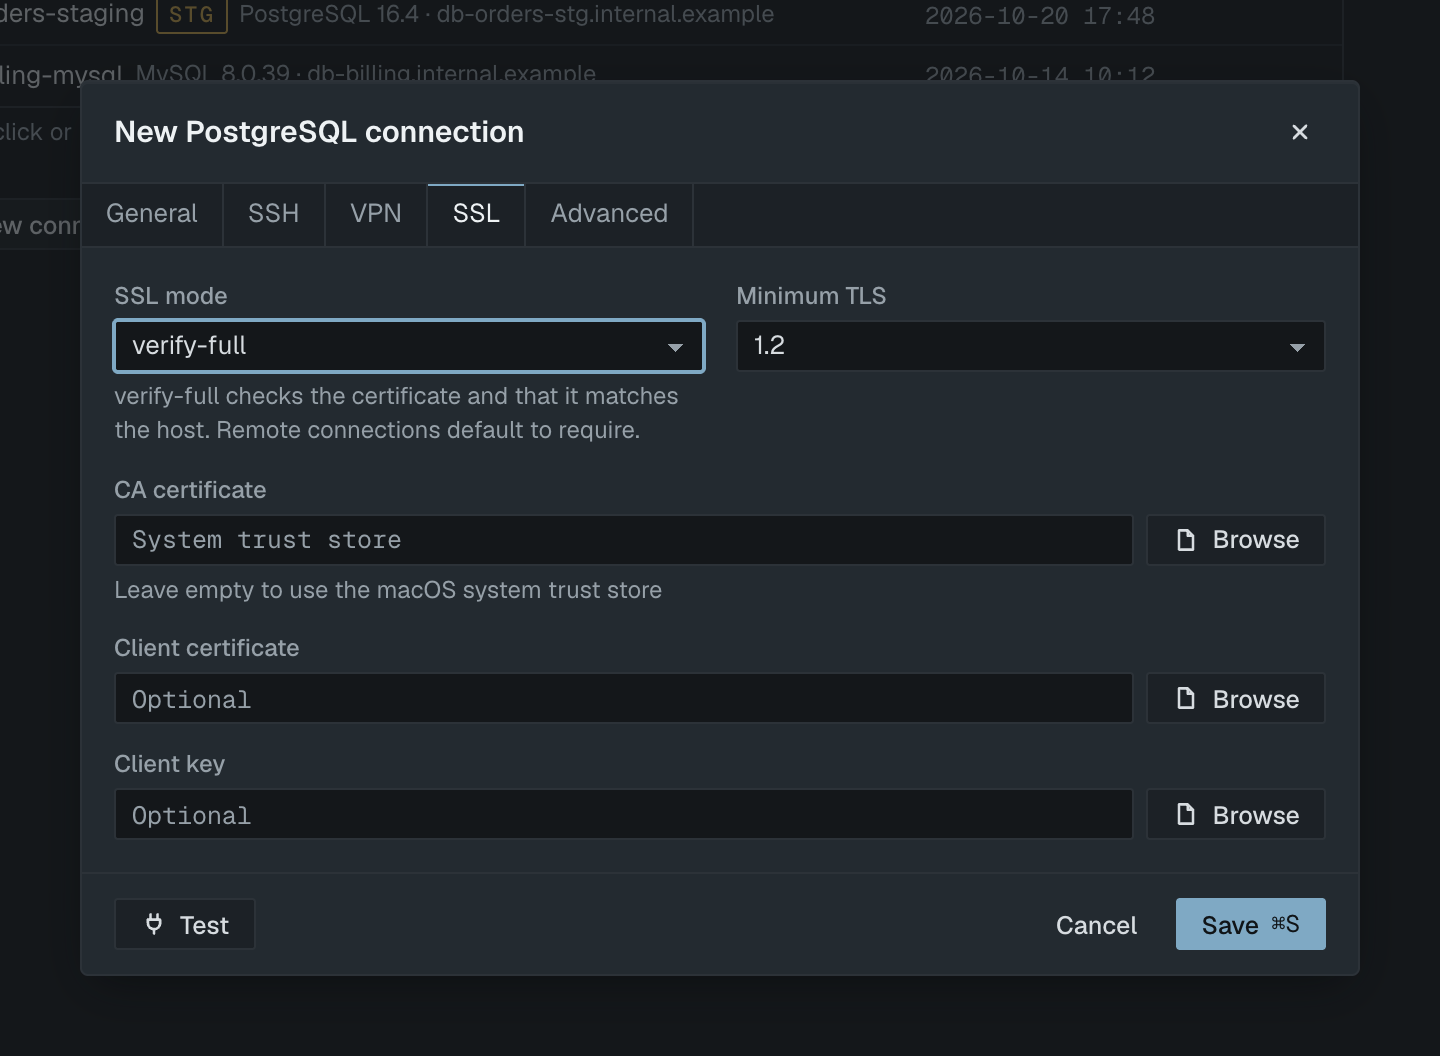
Task: Browse for a CA certificate file
Action: coord(1236,540)
